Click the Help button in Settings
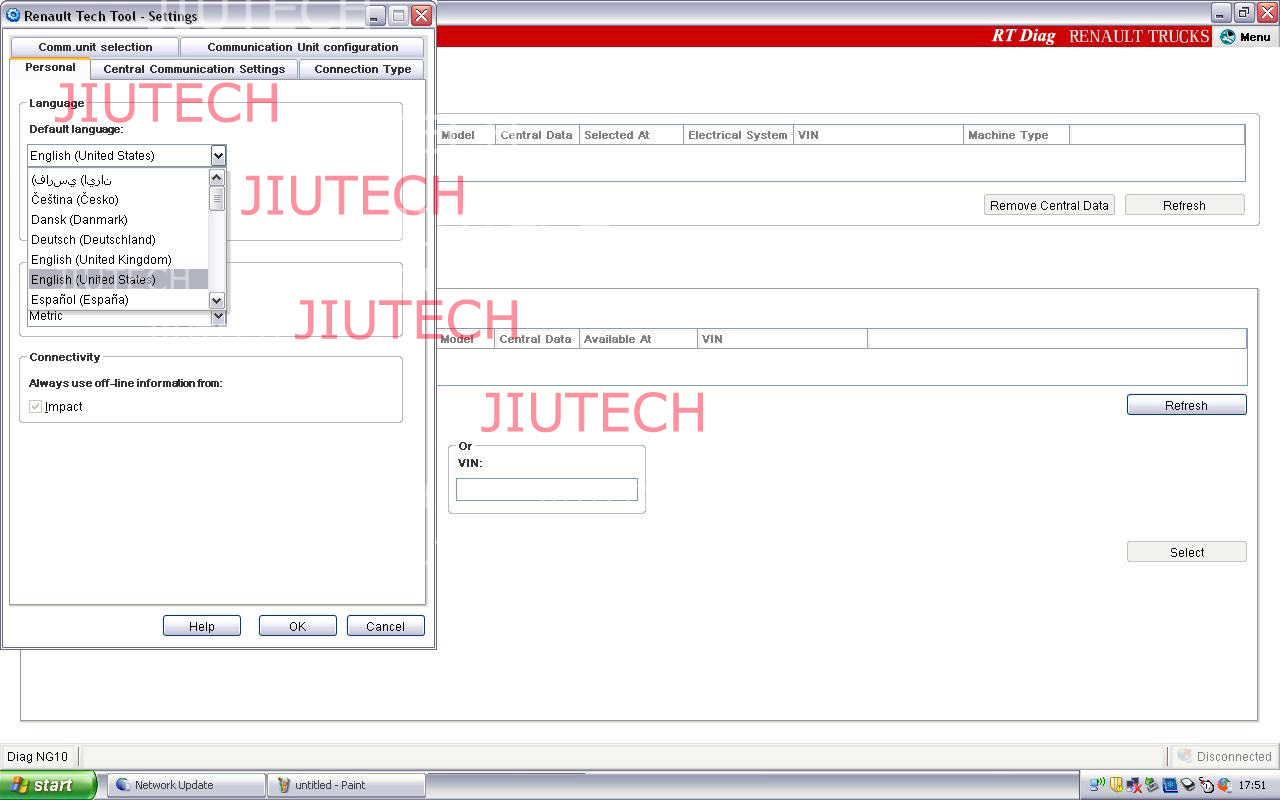1280x800 pixels. (202, 626)
